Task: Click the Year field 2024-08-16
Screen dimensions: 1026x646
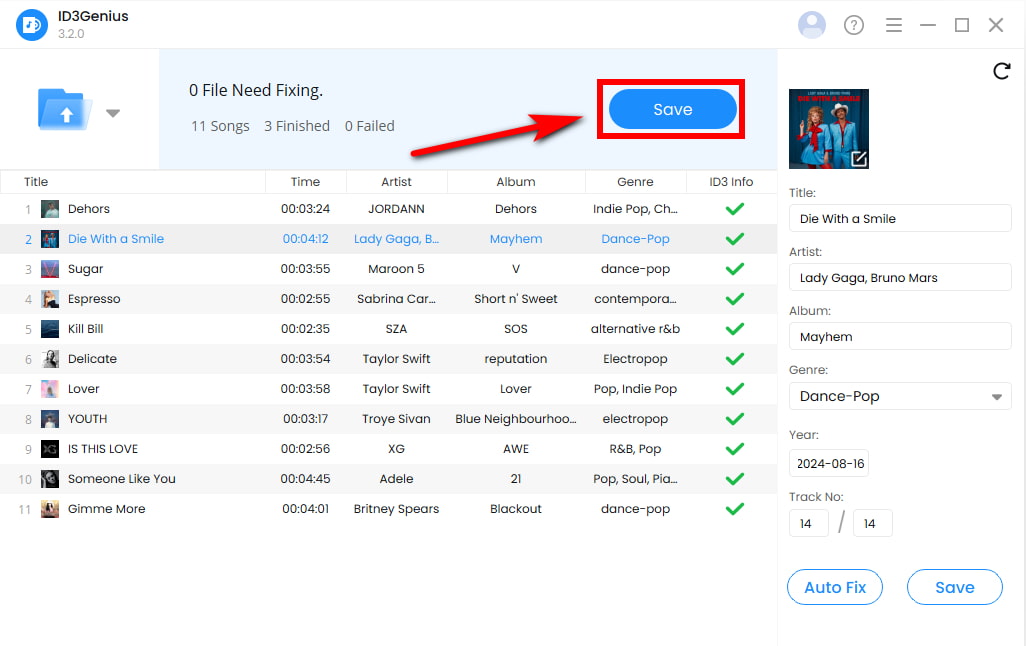Action: [x=829, y=463]
